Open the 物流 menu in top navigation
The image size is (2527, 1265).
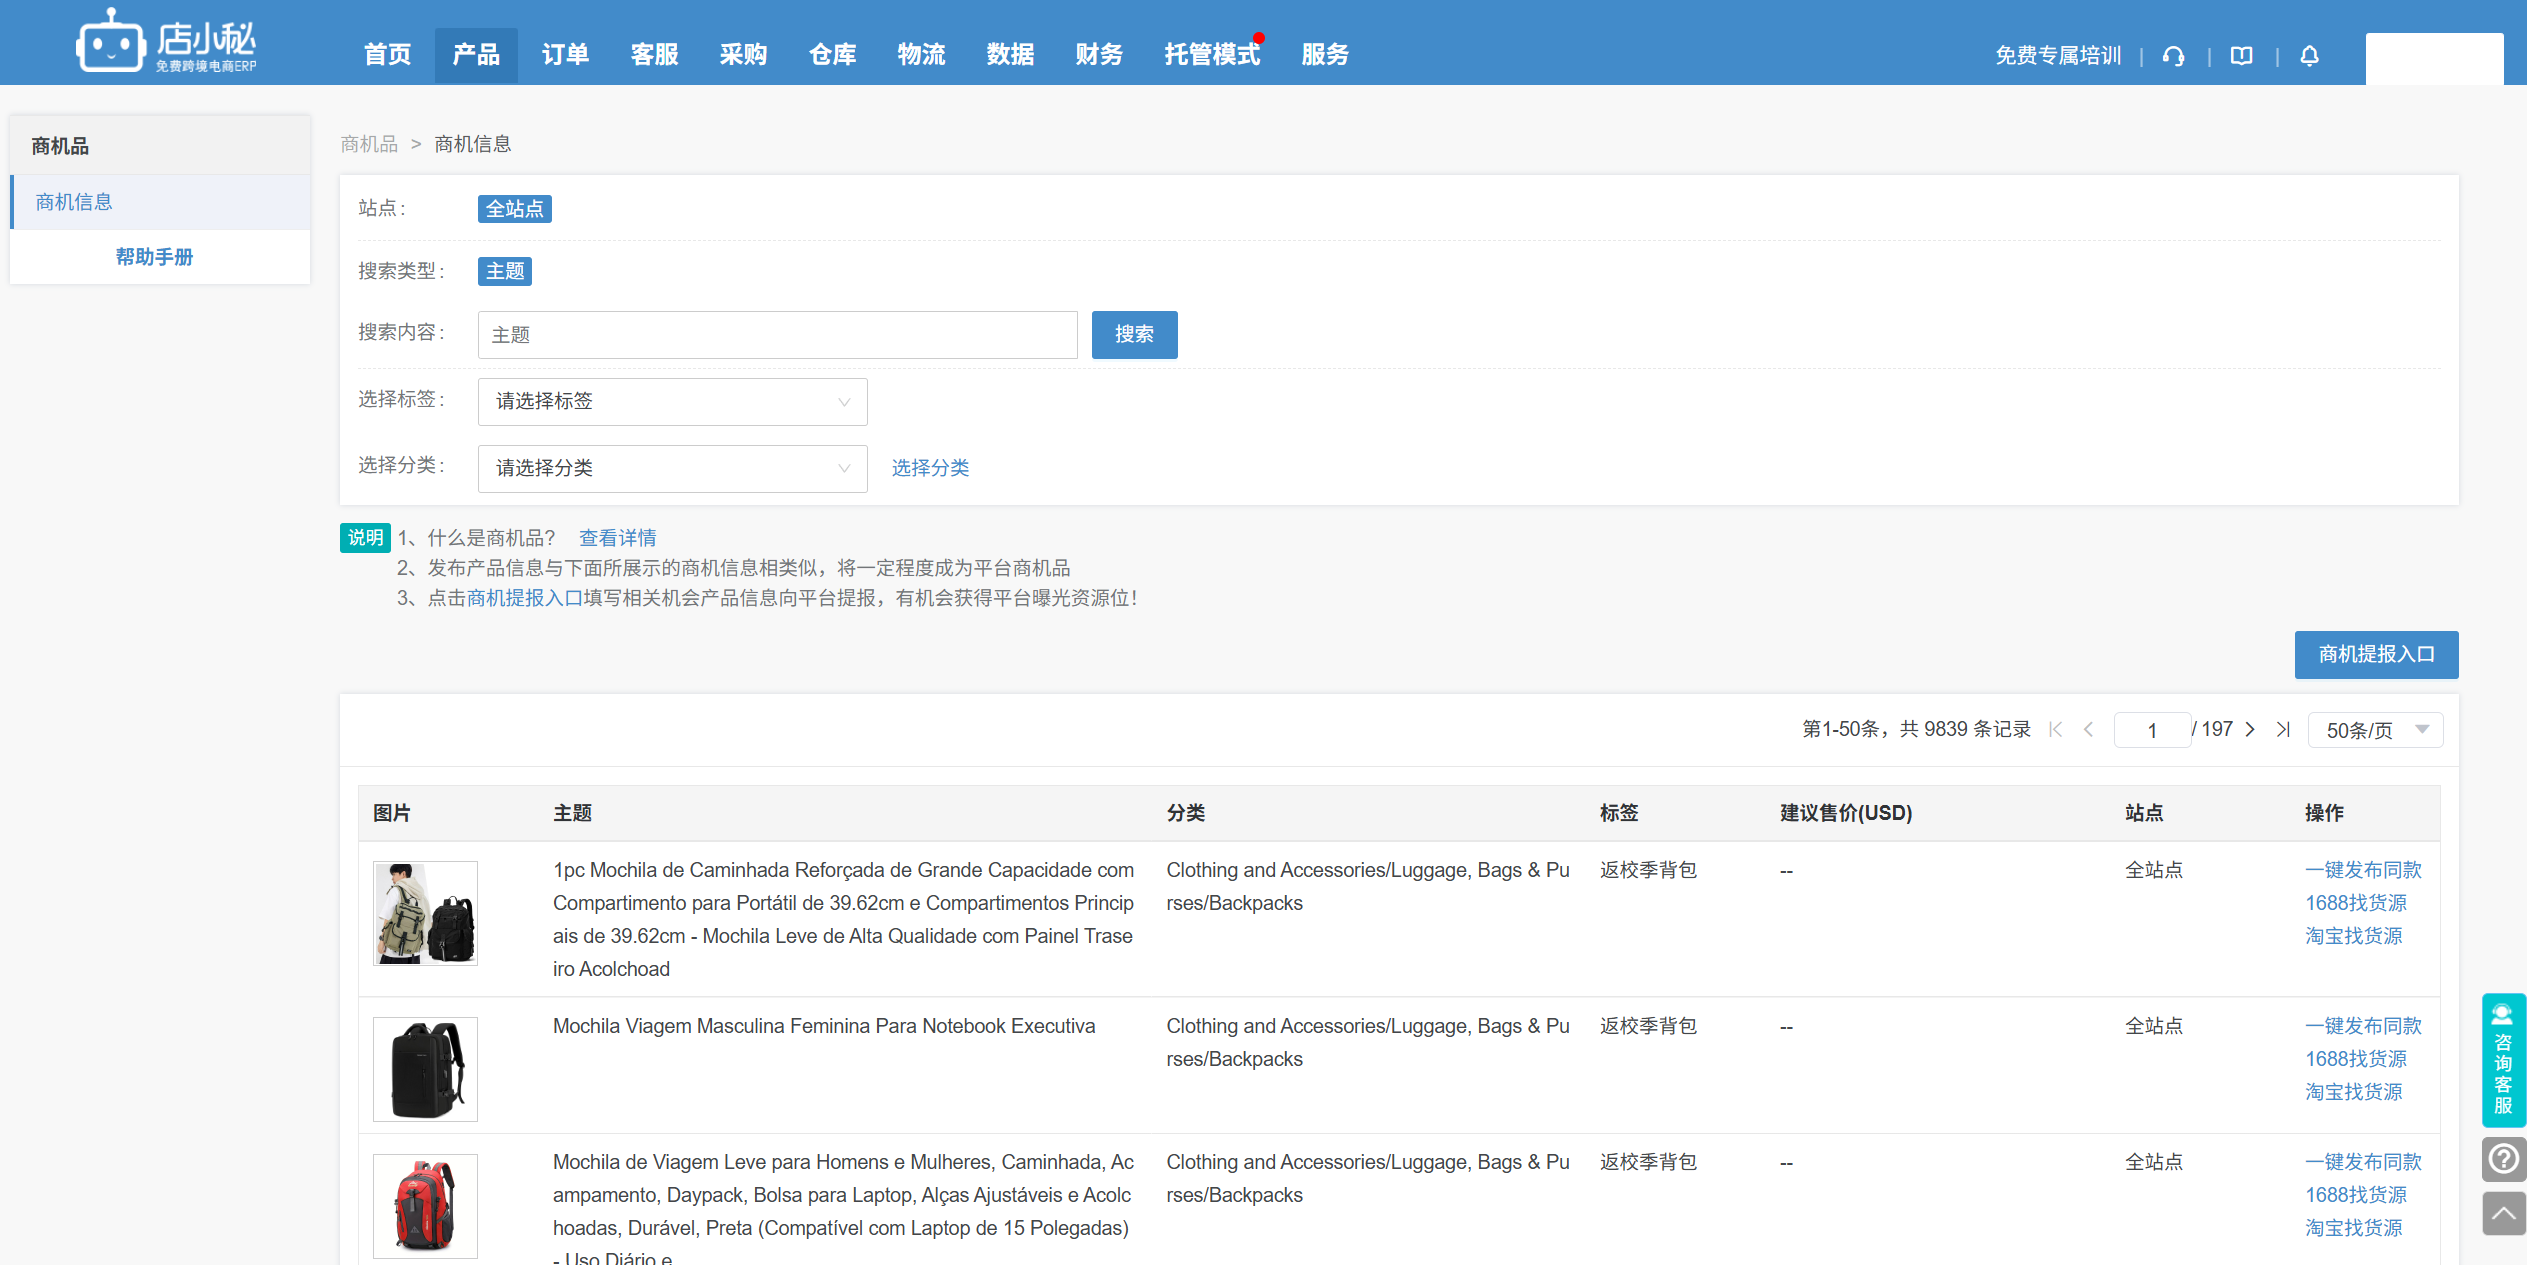click(921, 55)
